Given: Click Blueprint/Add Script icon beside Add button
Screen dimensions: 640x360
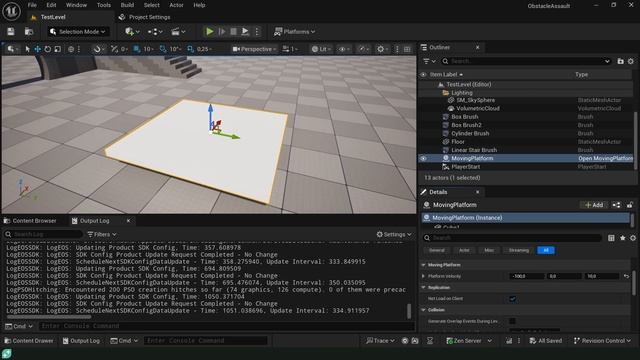Looking at the screenshot, I should point(616,205).
